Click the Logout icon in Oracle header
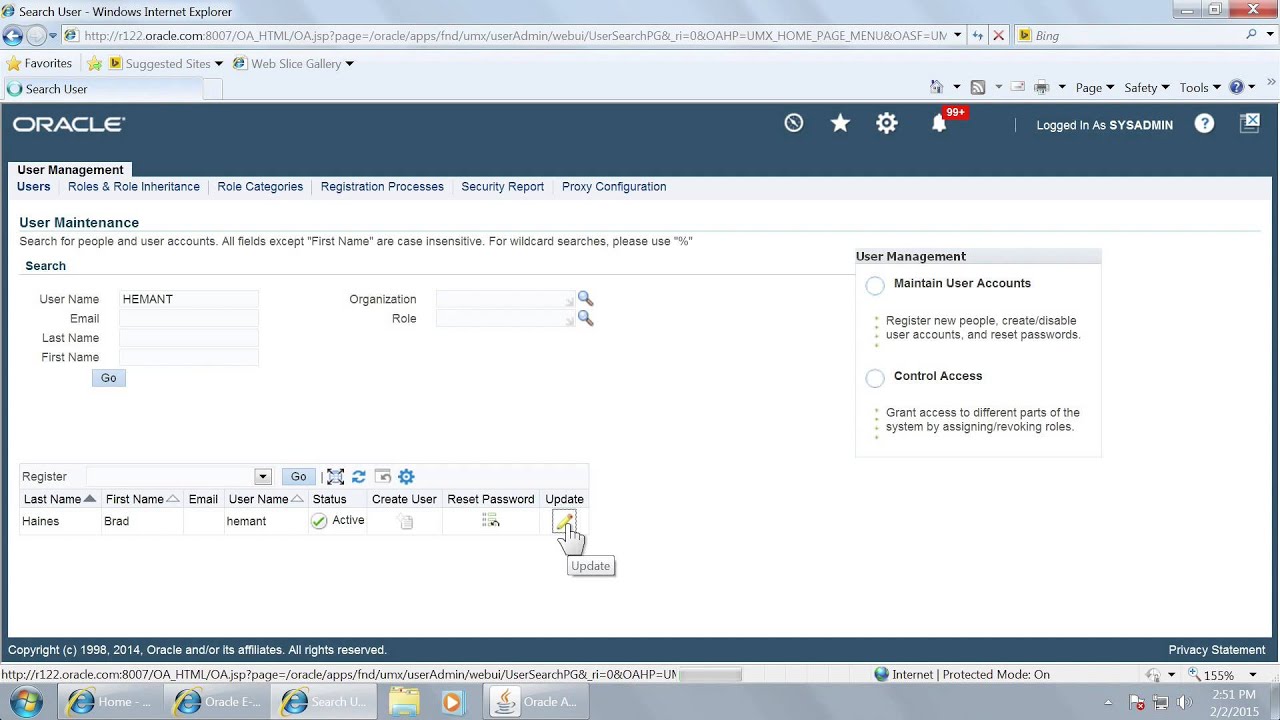Image resolution: width=1280 pixels, height=720 pixels. pos(1251,123)
